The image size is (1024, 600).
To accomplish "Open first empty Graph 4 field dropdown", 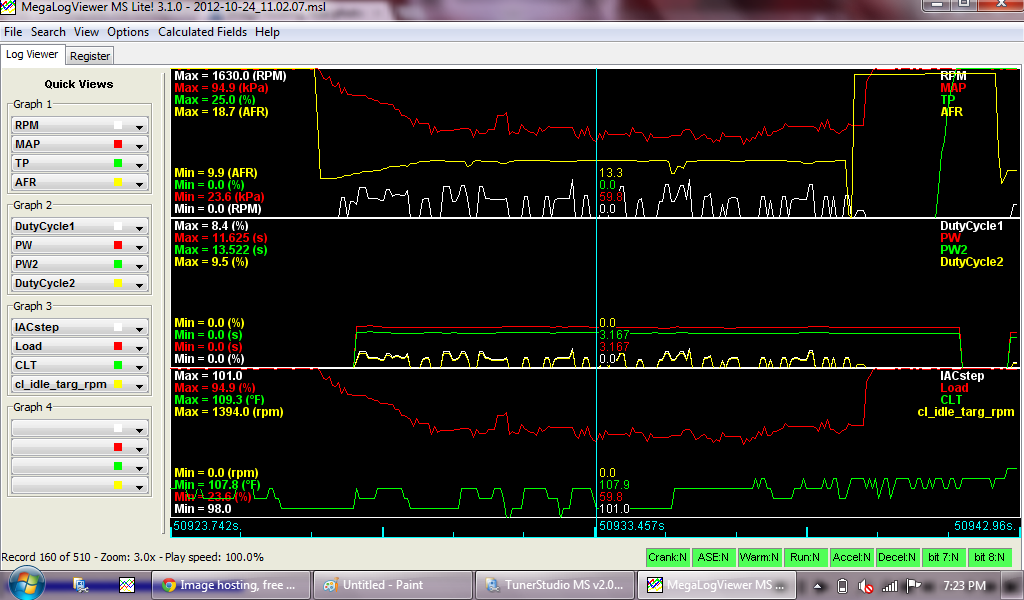I will tap(139, 429).
